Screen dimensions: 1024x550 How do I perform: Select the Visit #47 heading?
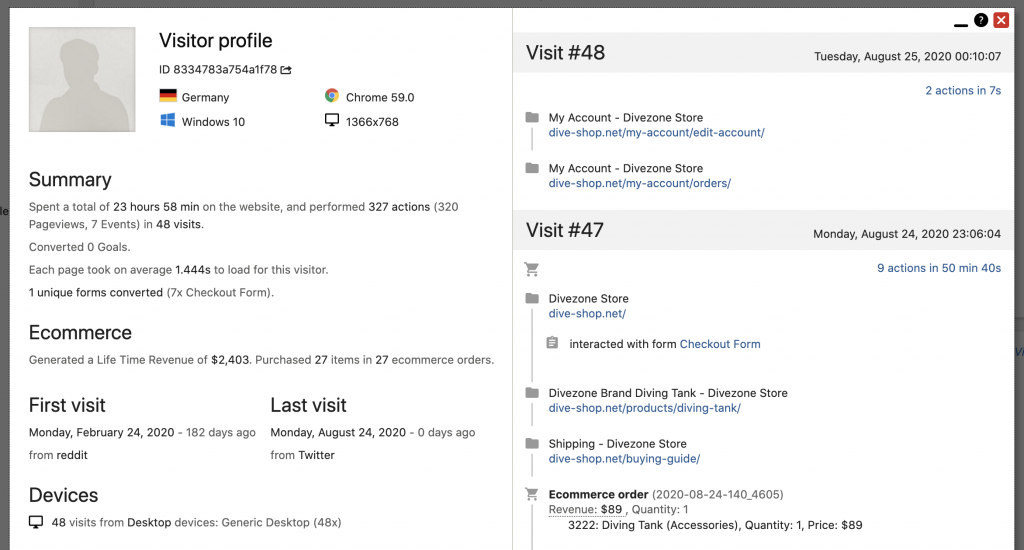click(x=565, y=230)
